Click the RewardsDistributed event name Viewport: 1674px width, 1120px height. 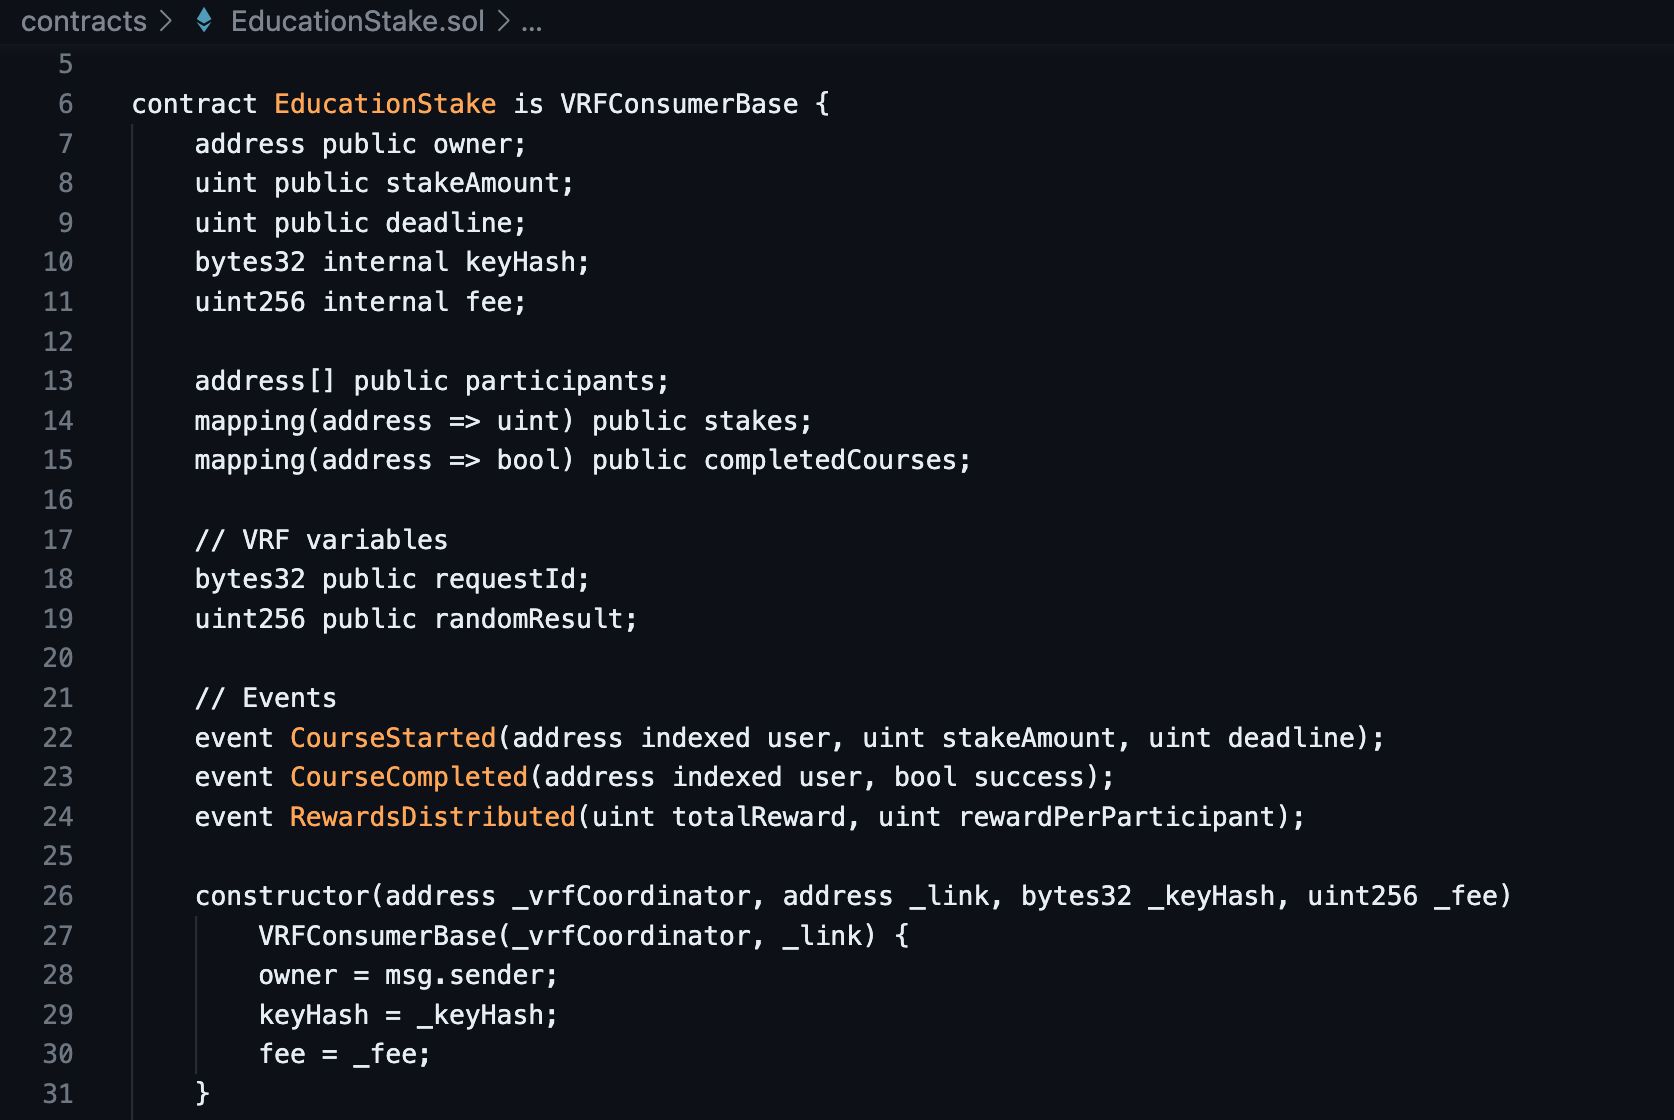click(x=433, y=817)
